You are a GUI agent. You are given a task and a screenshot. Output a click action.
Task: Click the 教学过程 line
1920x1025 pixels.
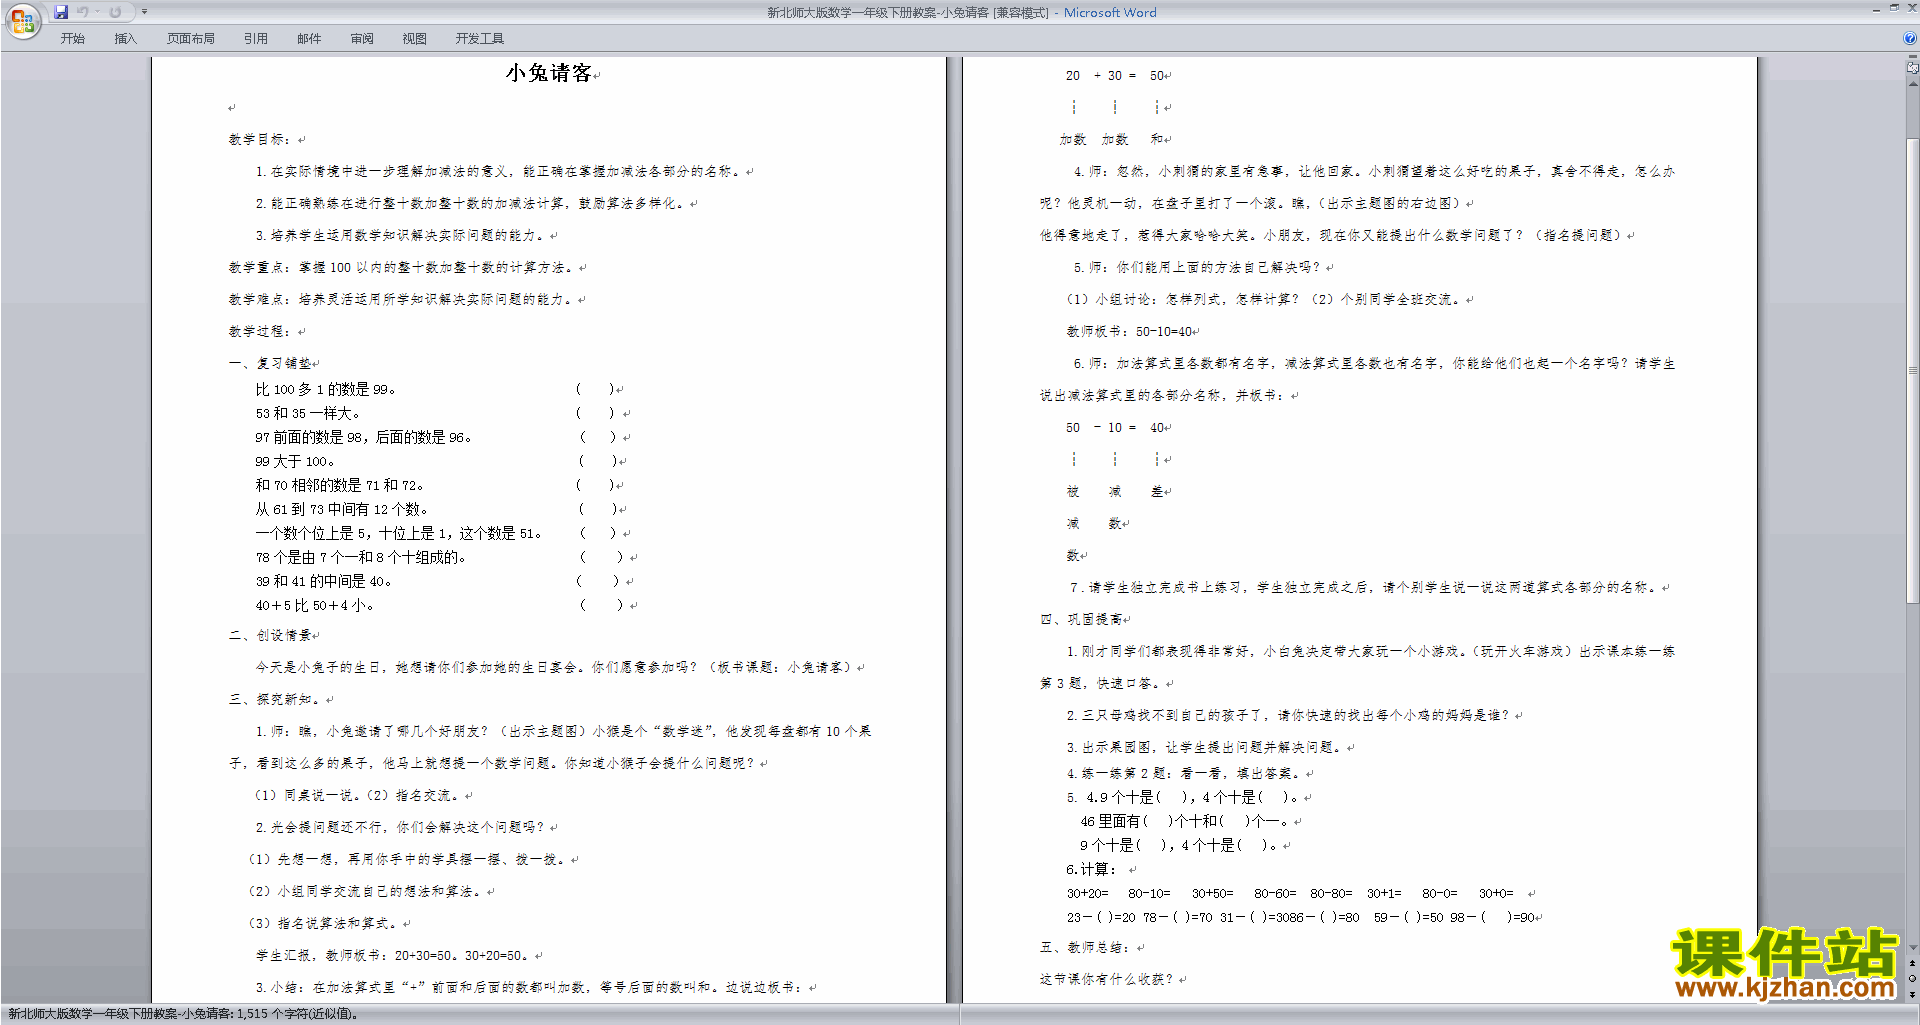pyautogui.click(x=262, y=331)
